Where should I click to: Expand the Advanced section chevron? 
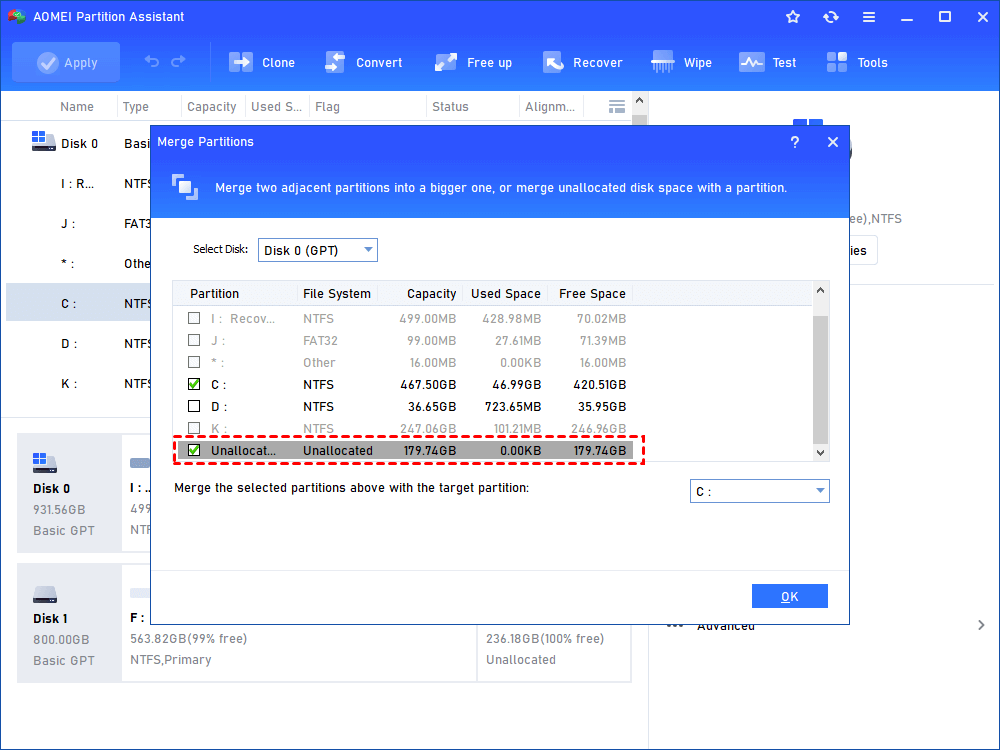point(981,625)
